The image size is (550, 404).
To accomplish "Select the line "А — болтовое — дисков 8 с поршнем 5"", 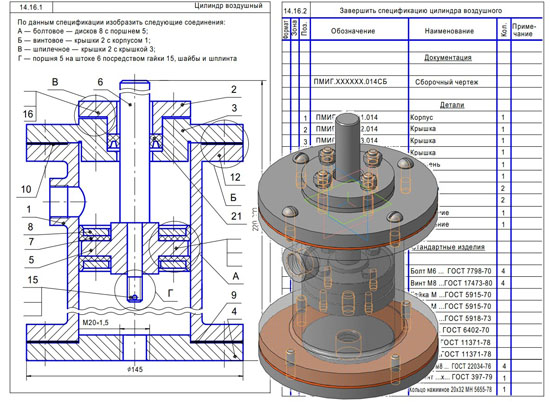I will [x=83, y=31].
